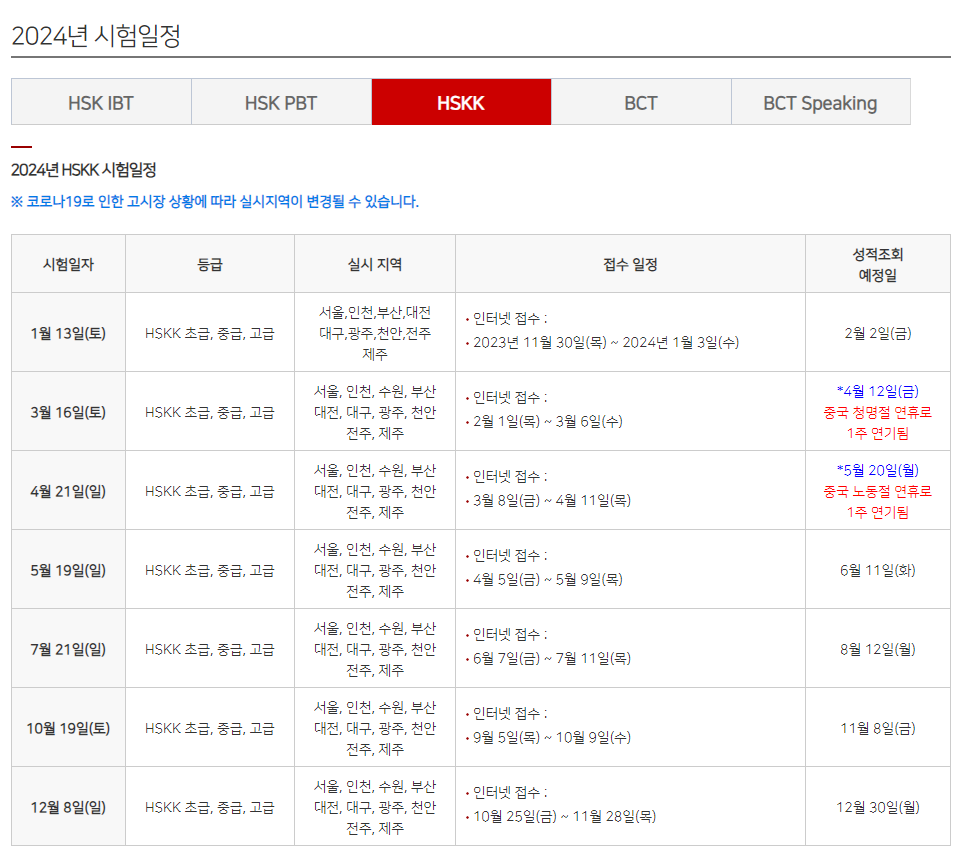Select the 1월 13일(토) exam date cell
This screenshot has width=964, height=861.
68,333
